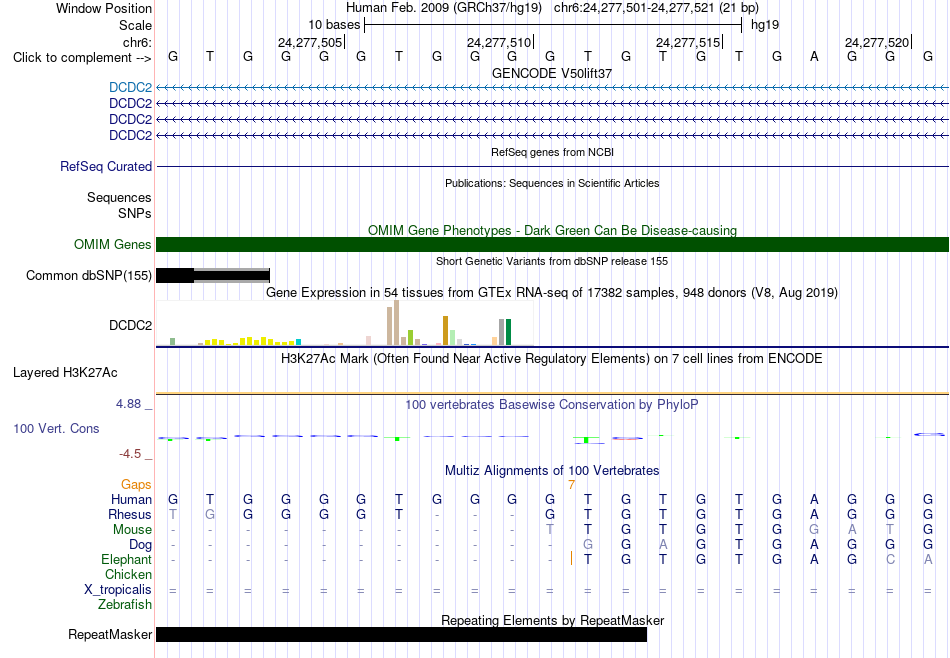
Task: Click the 10 bases scale bar
Action: 553,25
